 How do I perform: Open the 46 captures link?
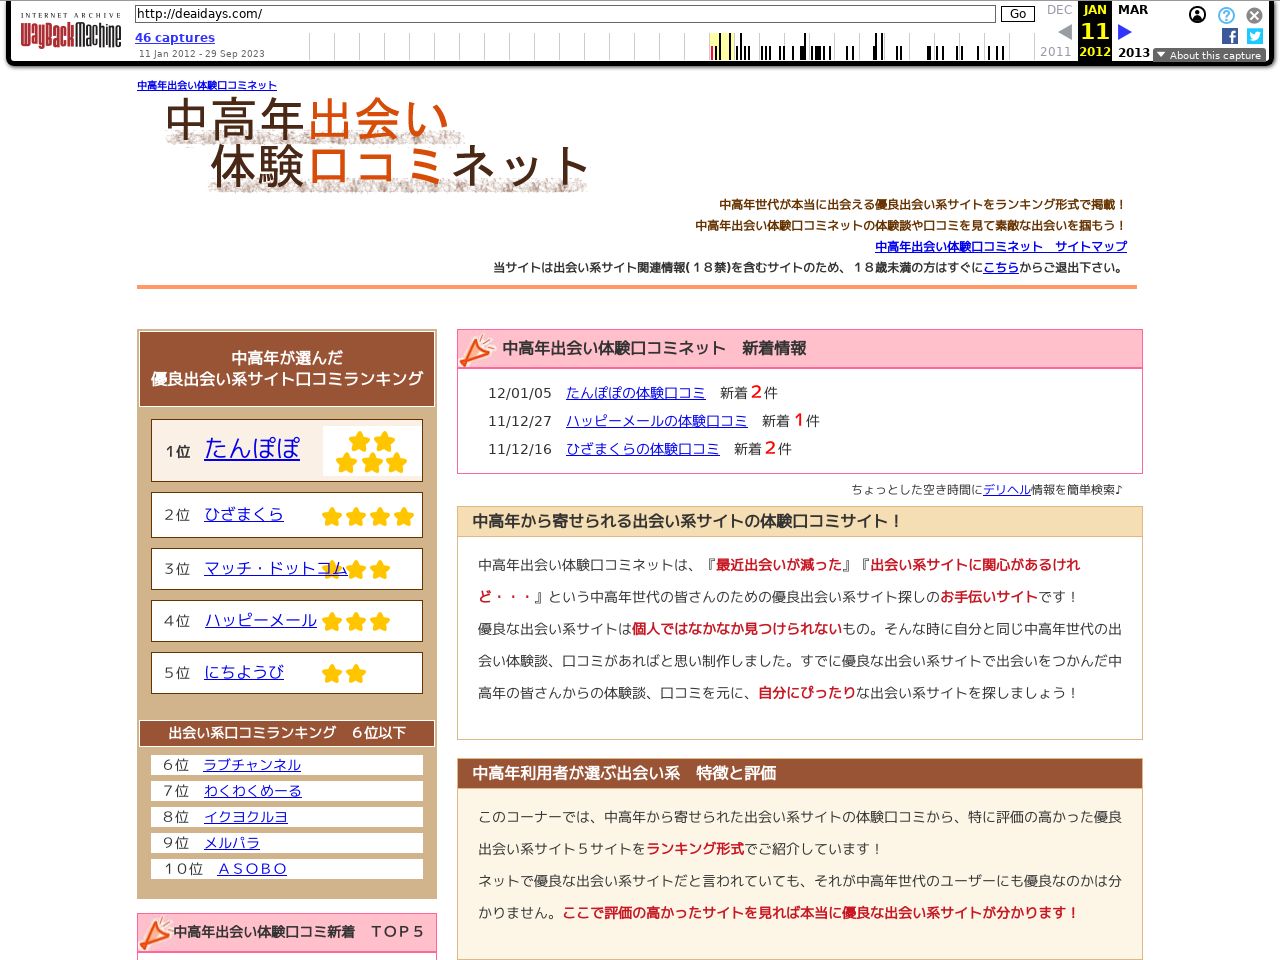click(x=175, y=38)
